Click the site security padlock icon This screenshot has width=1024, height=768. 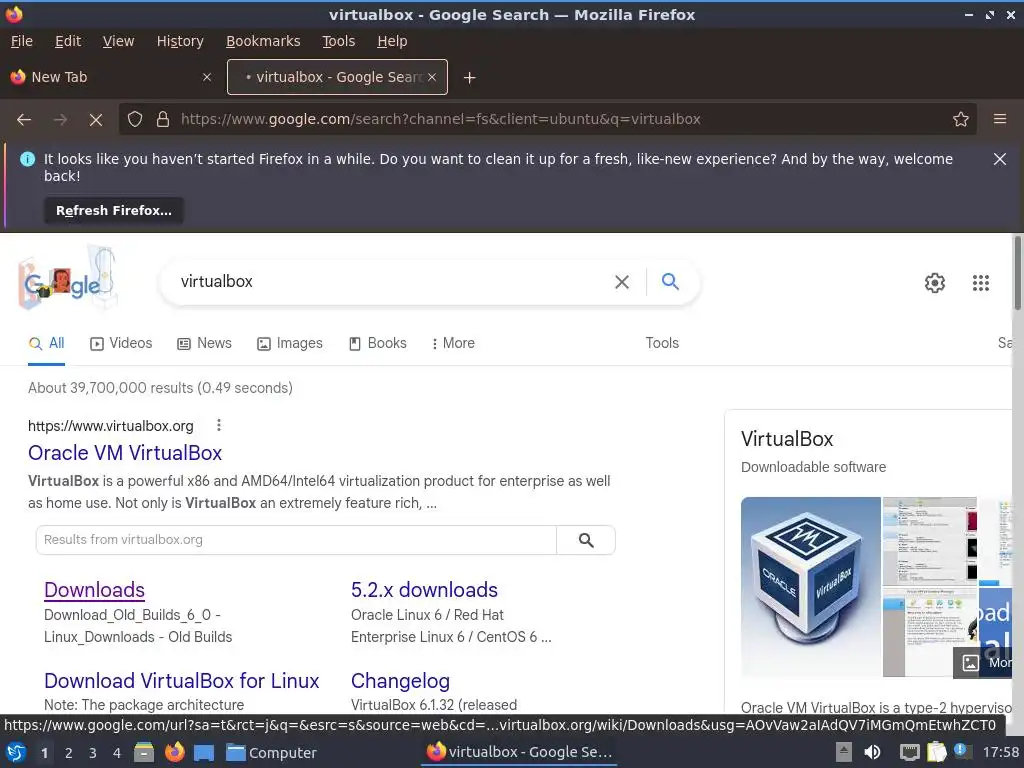[163, 120]
